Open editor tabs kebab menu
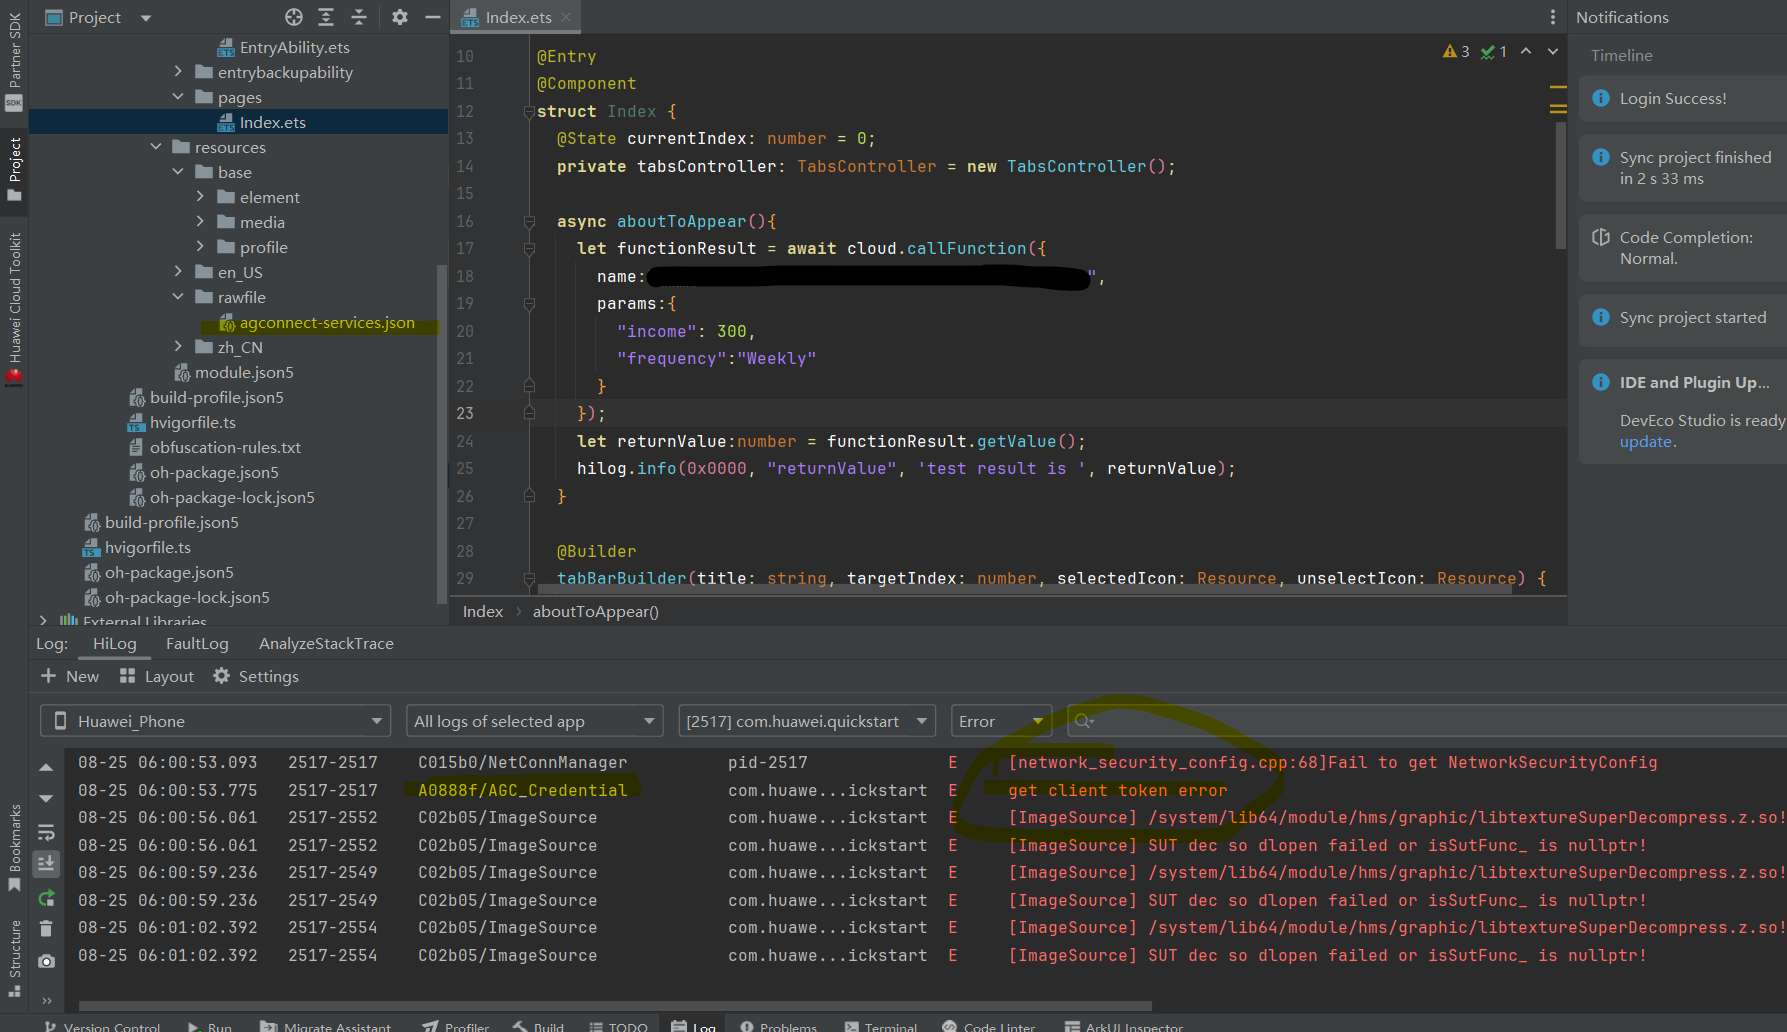1787x1032 pixels. click(1552, 17)
